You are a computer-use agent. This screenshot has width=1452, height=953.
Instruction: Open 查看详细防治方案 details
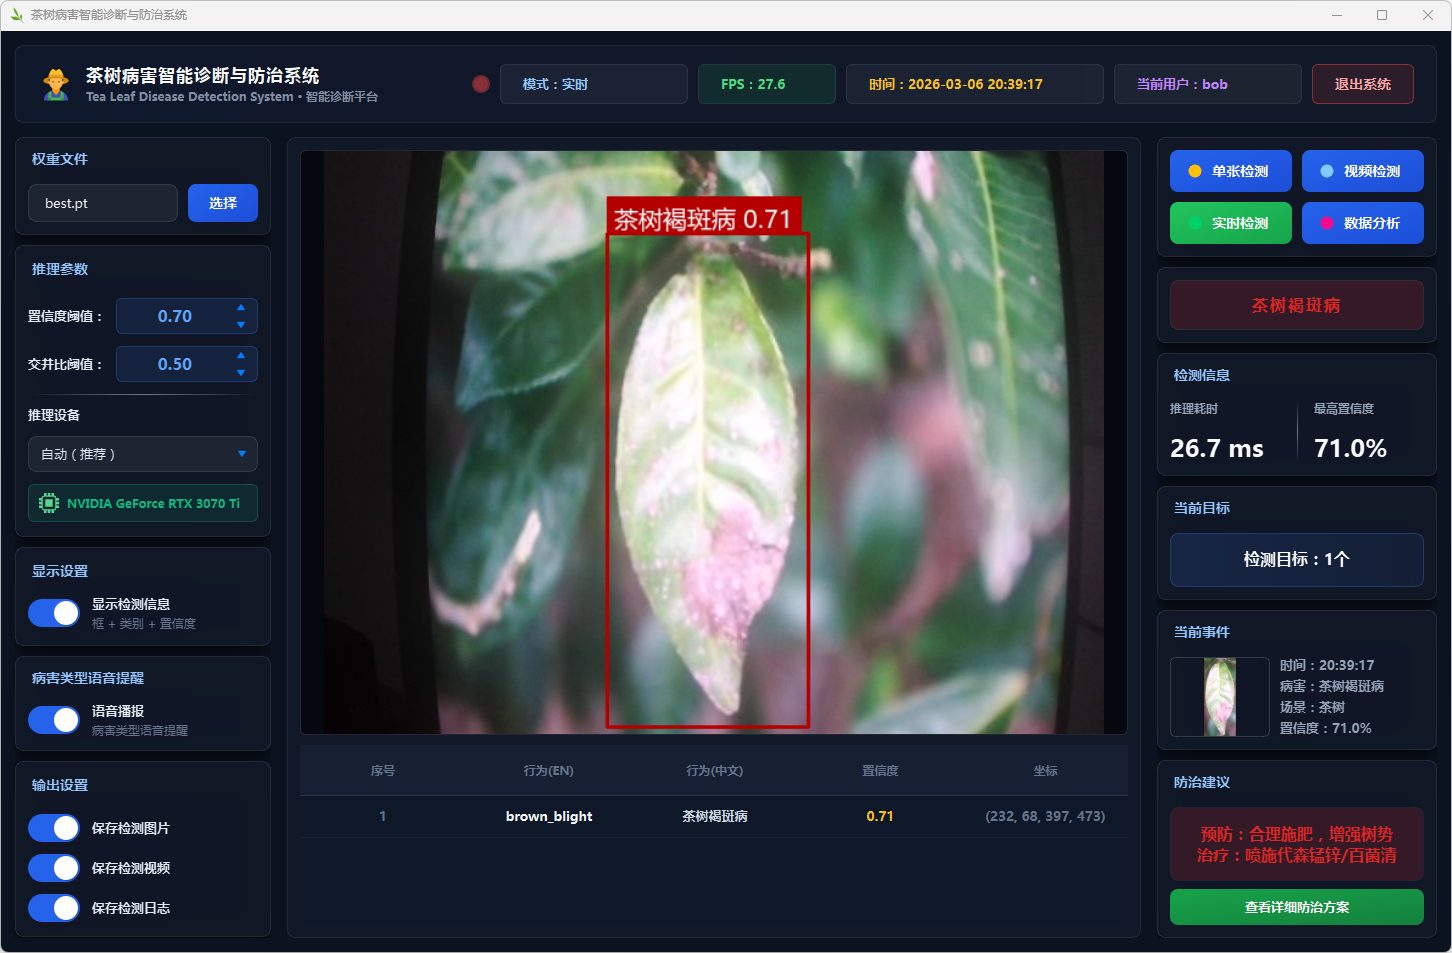[x=1296, y=907]
